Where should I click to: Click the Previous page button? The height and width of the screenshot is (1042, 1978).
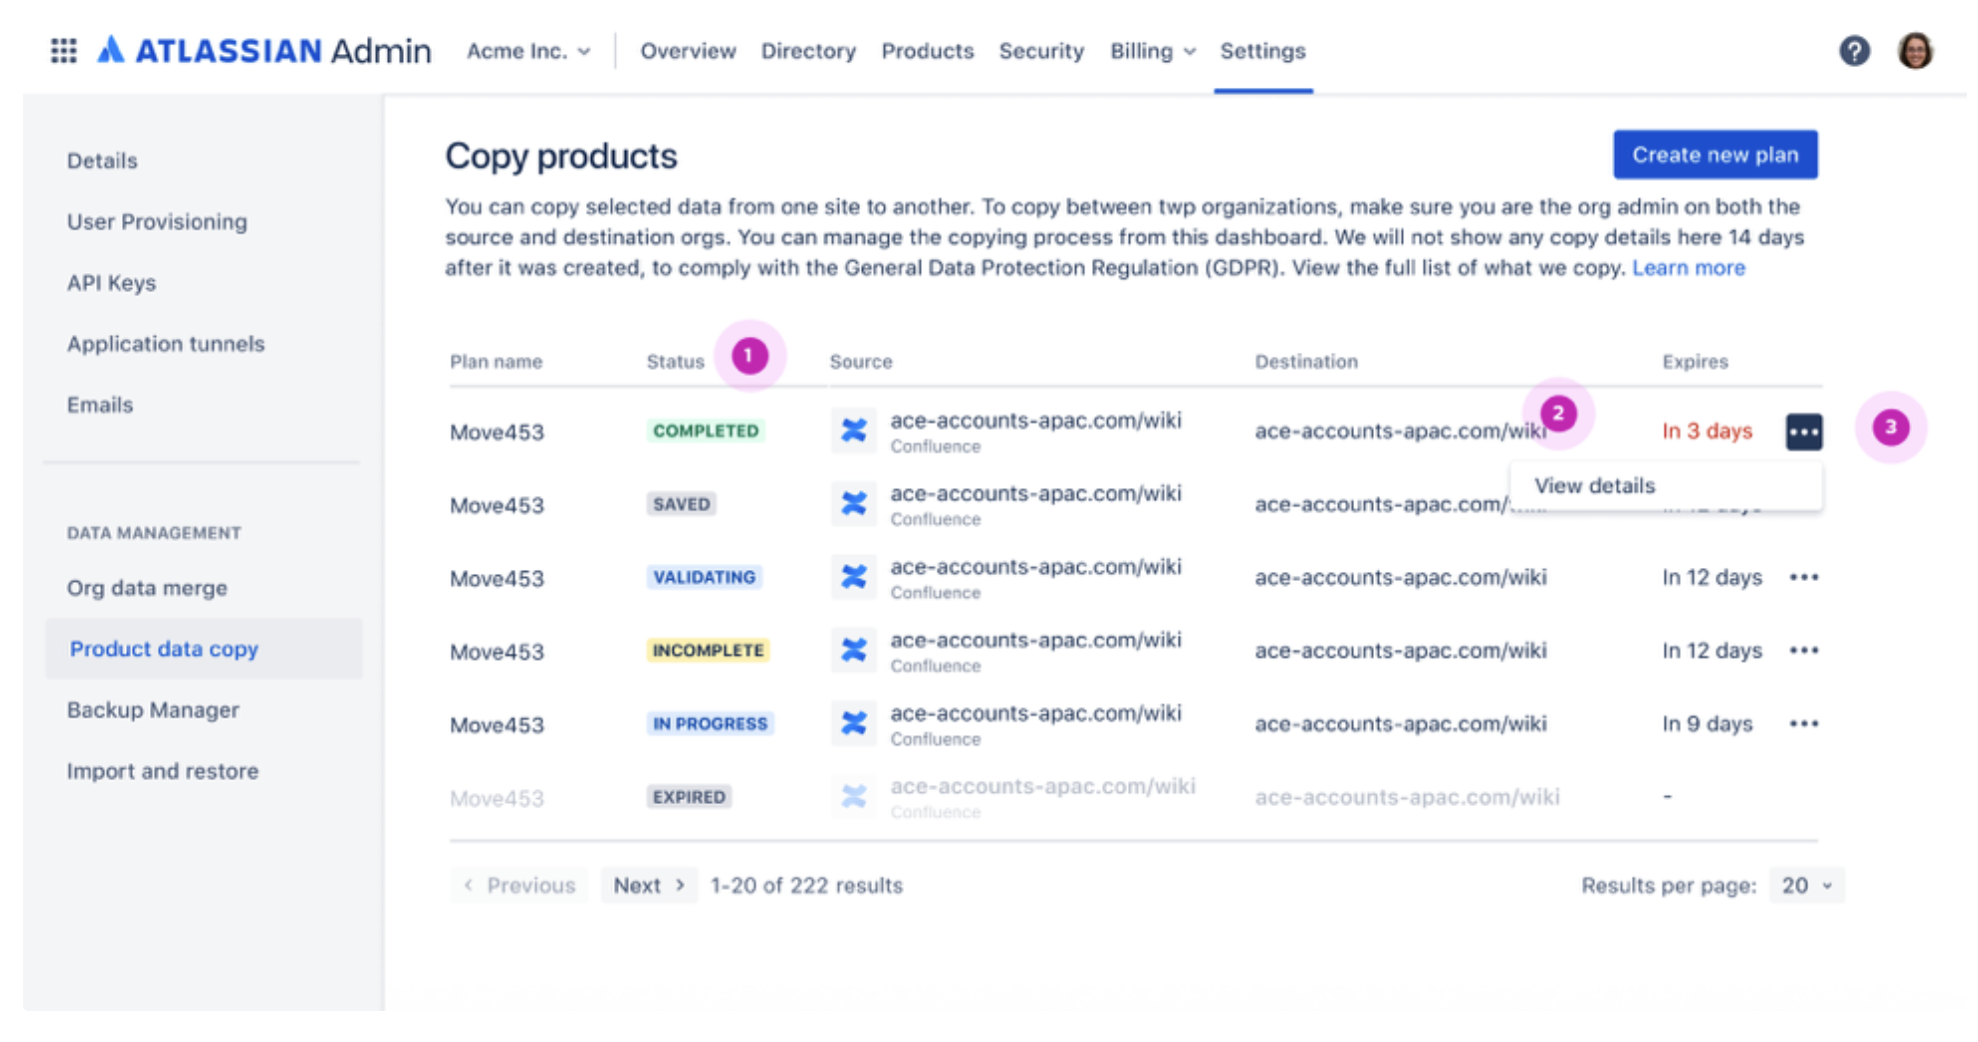[x=519, y=885]
